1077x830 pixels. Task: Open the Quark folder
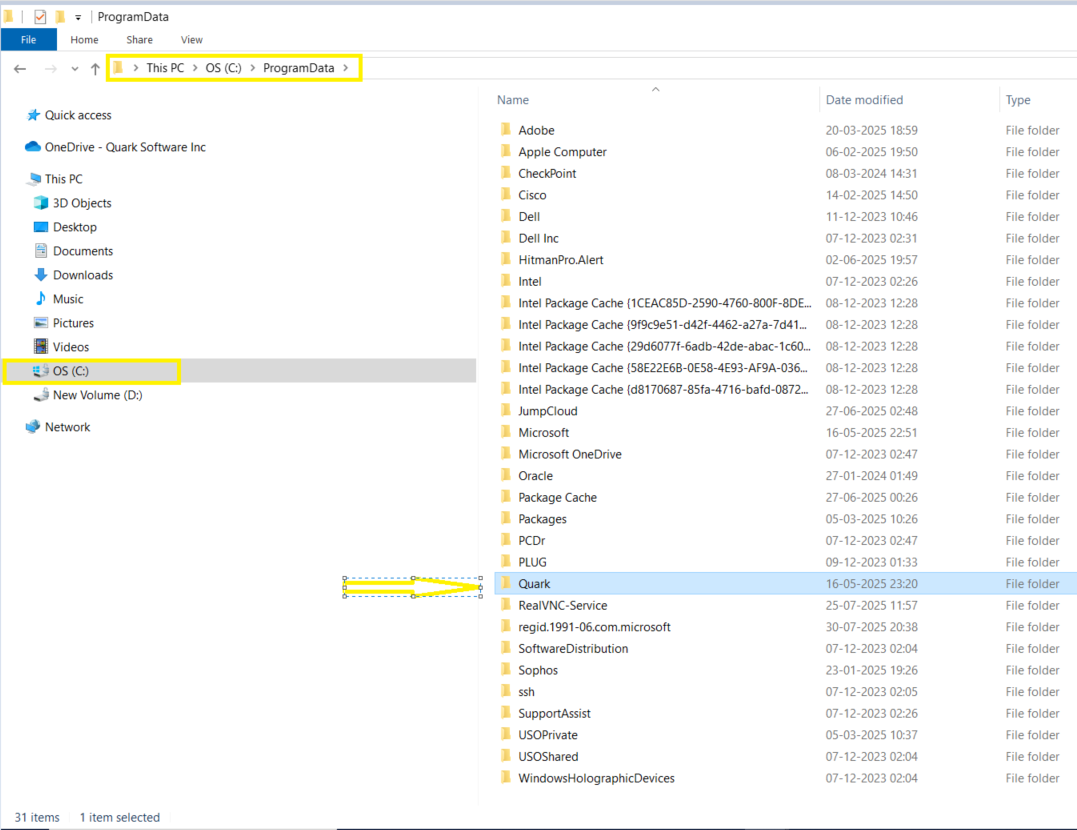[x=534, y=583]
